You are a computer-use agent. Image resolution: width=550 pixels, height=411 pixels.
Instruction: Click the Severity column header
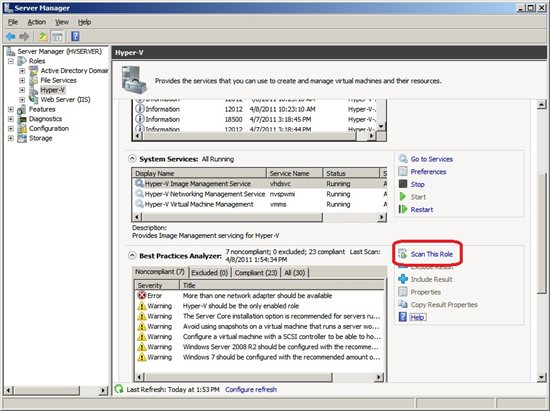[x=157, y=285]
